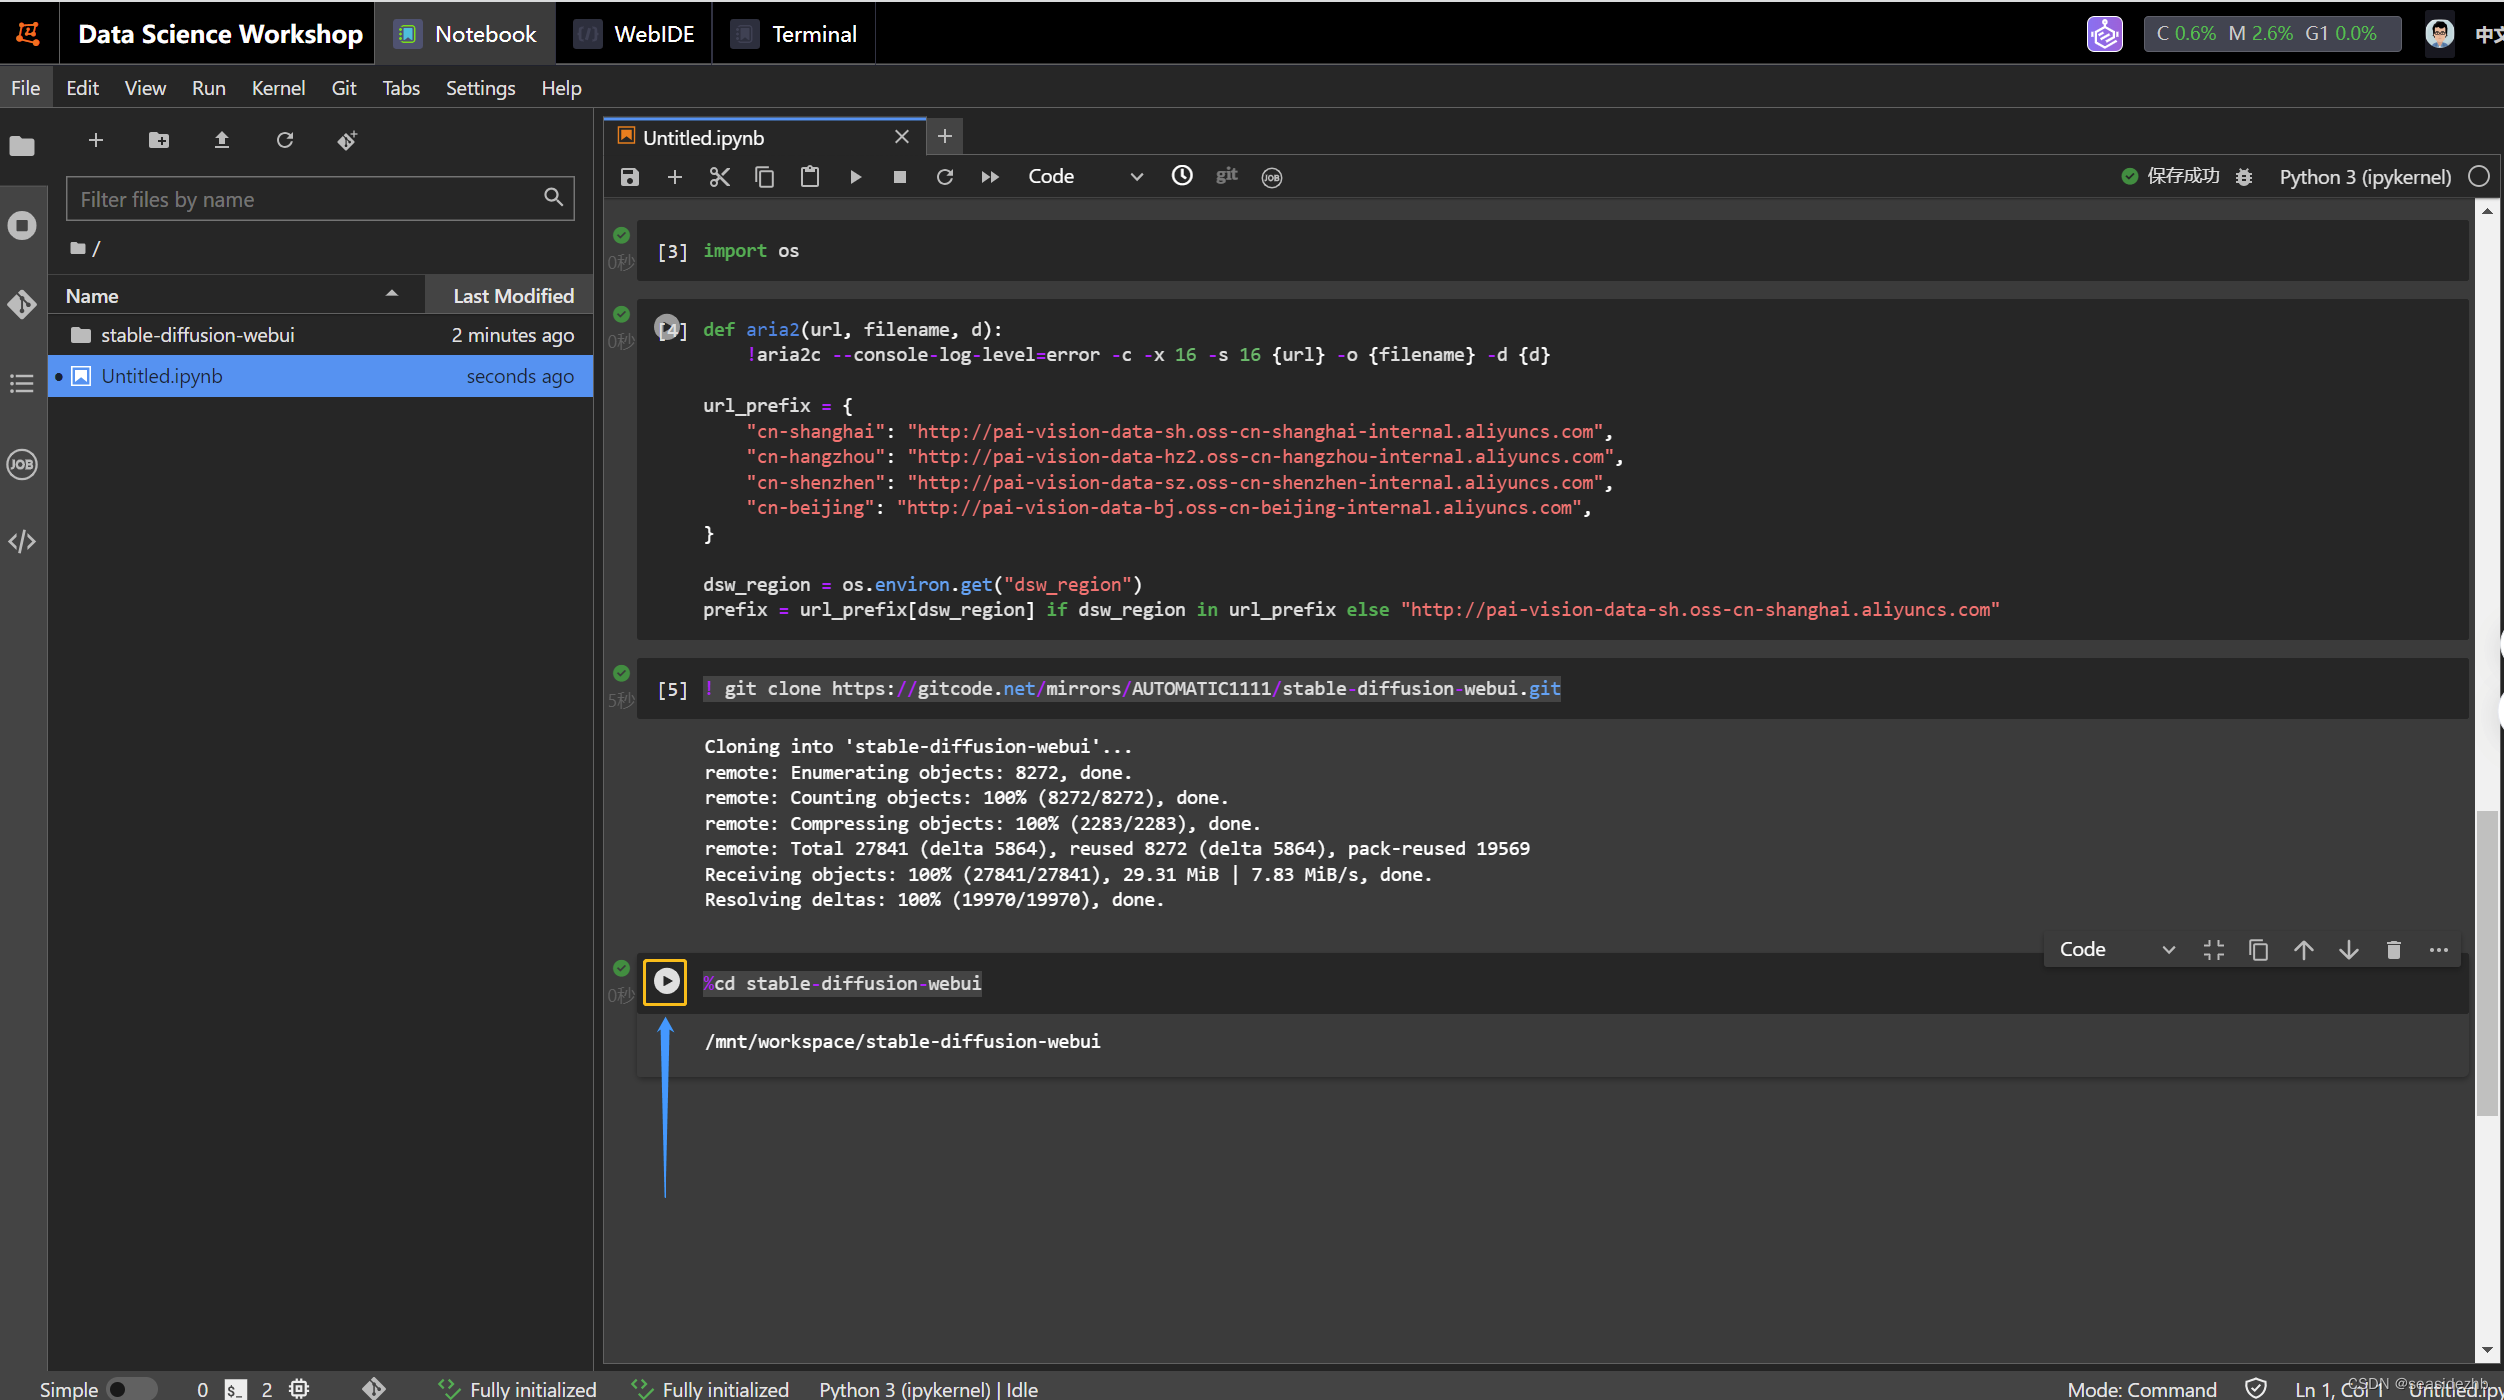Click the collapse icon in cell toolbar

pyautogui.click(x=2214, y=950)
